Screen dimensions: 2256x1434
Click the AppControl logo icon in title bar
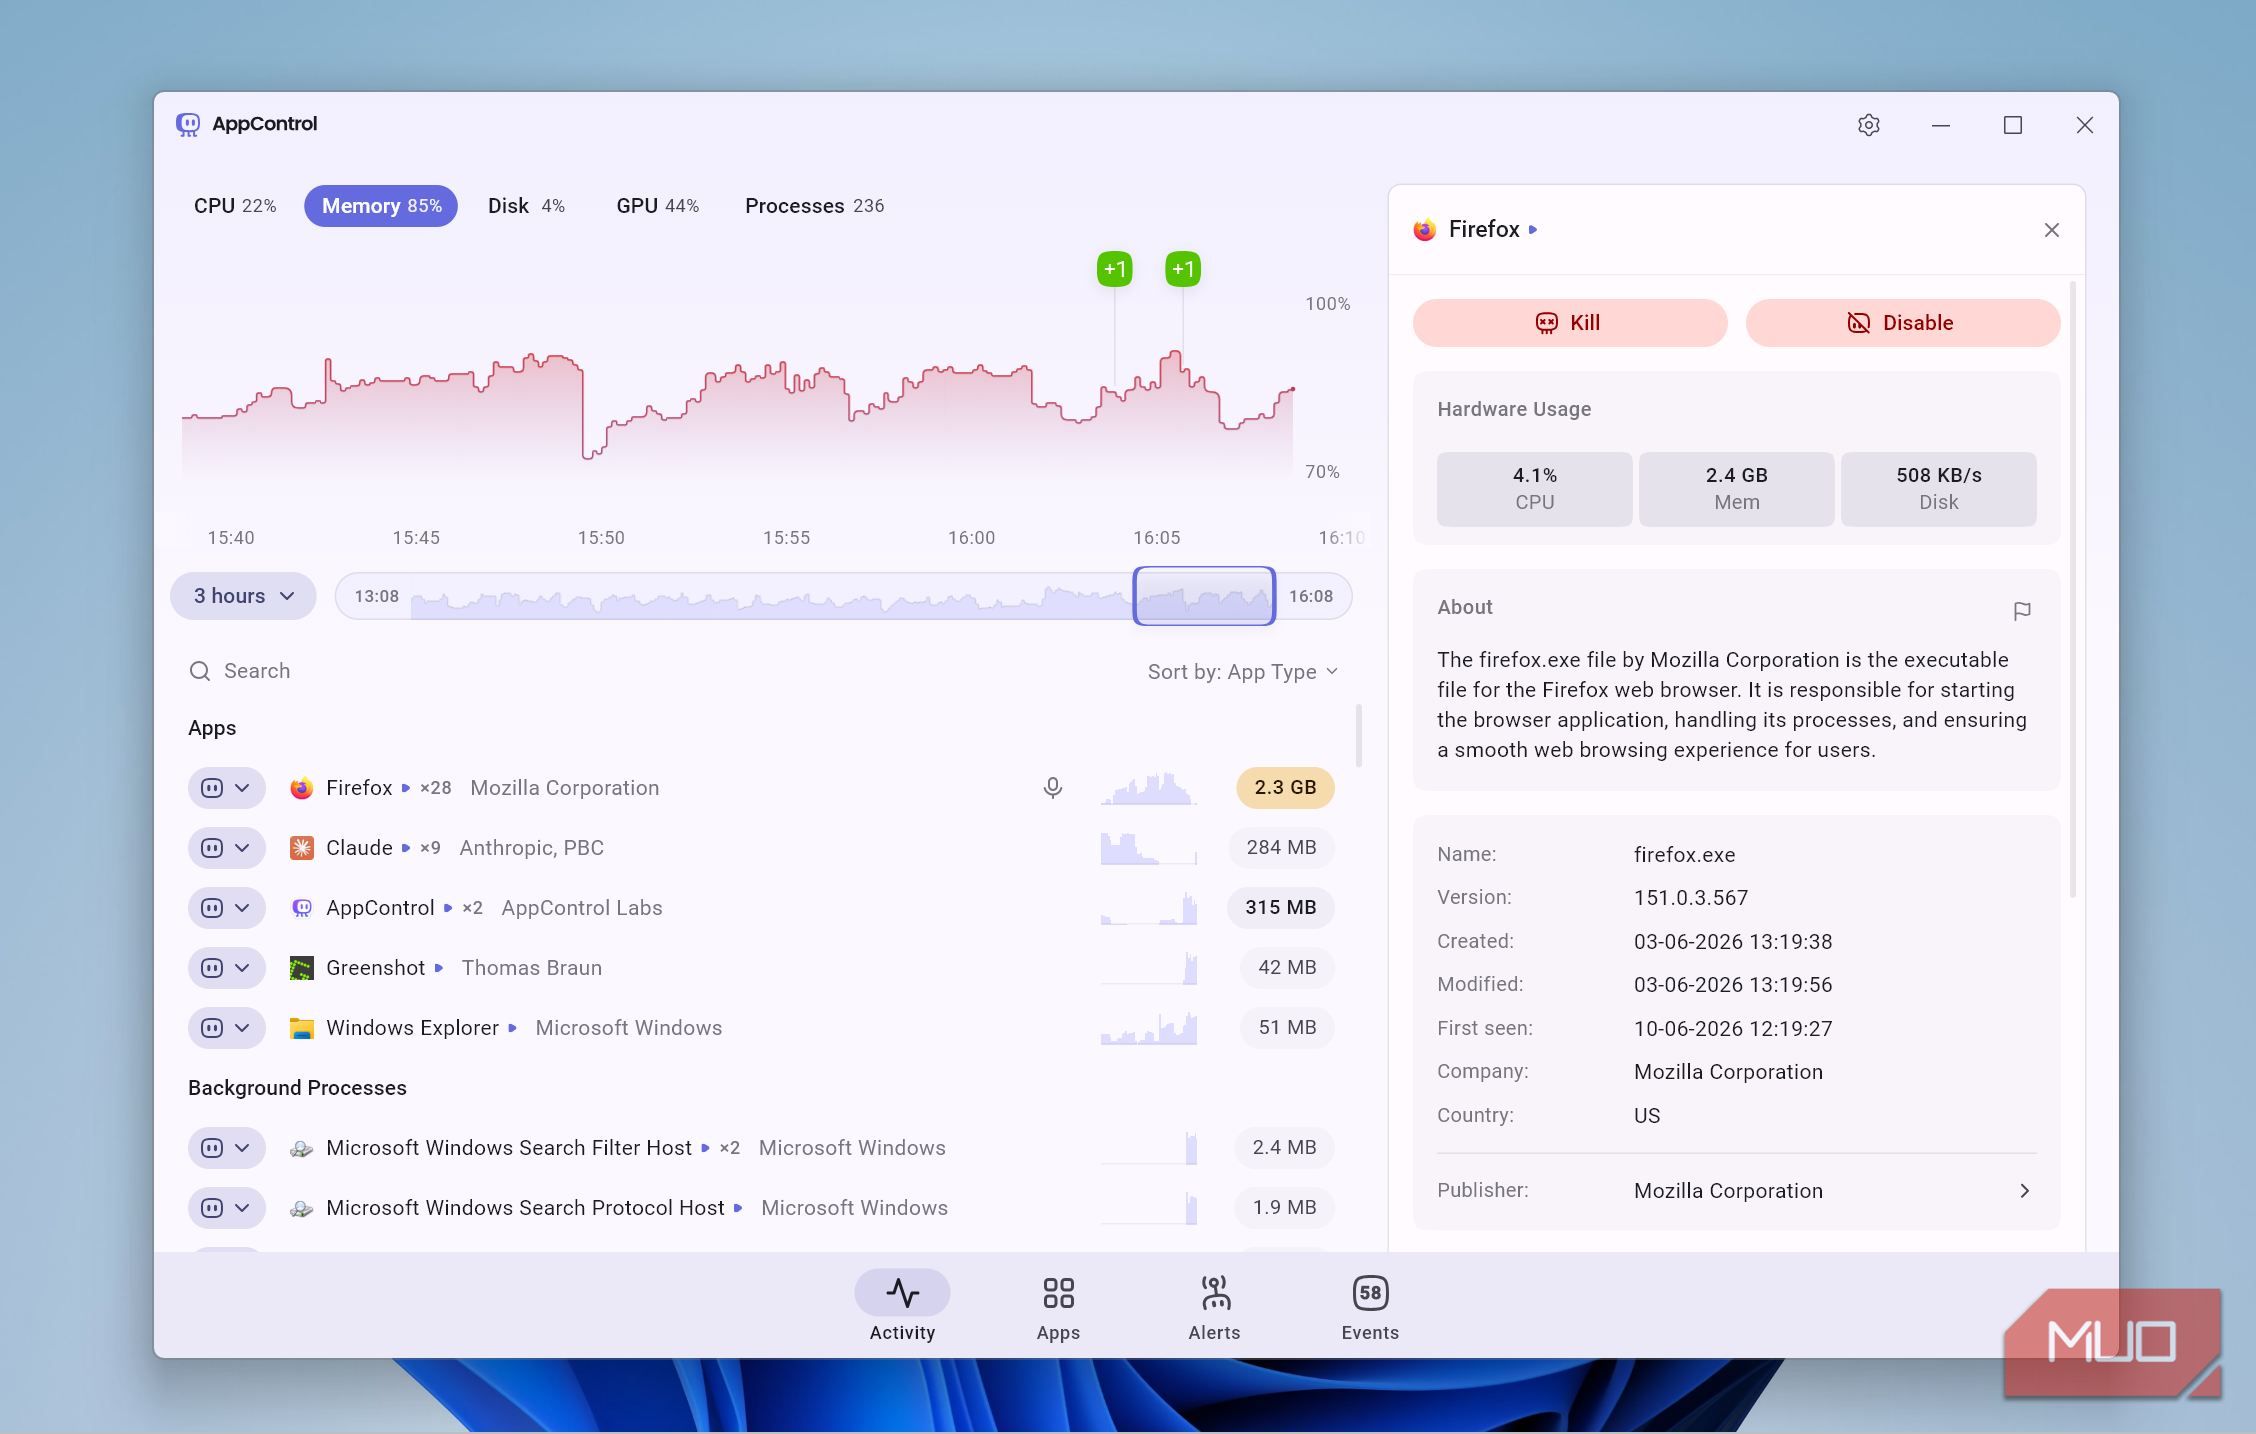(x=188, y=124)
